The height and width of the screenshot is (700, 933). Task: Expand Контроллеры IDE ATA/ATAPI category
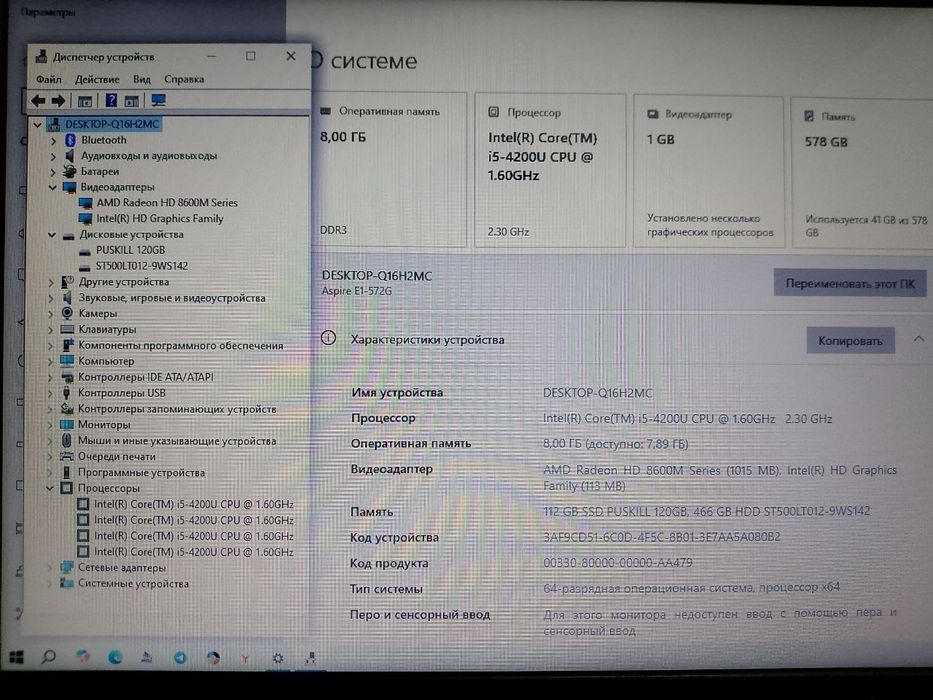(x=51, y=377)
